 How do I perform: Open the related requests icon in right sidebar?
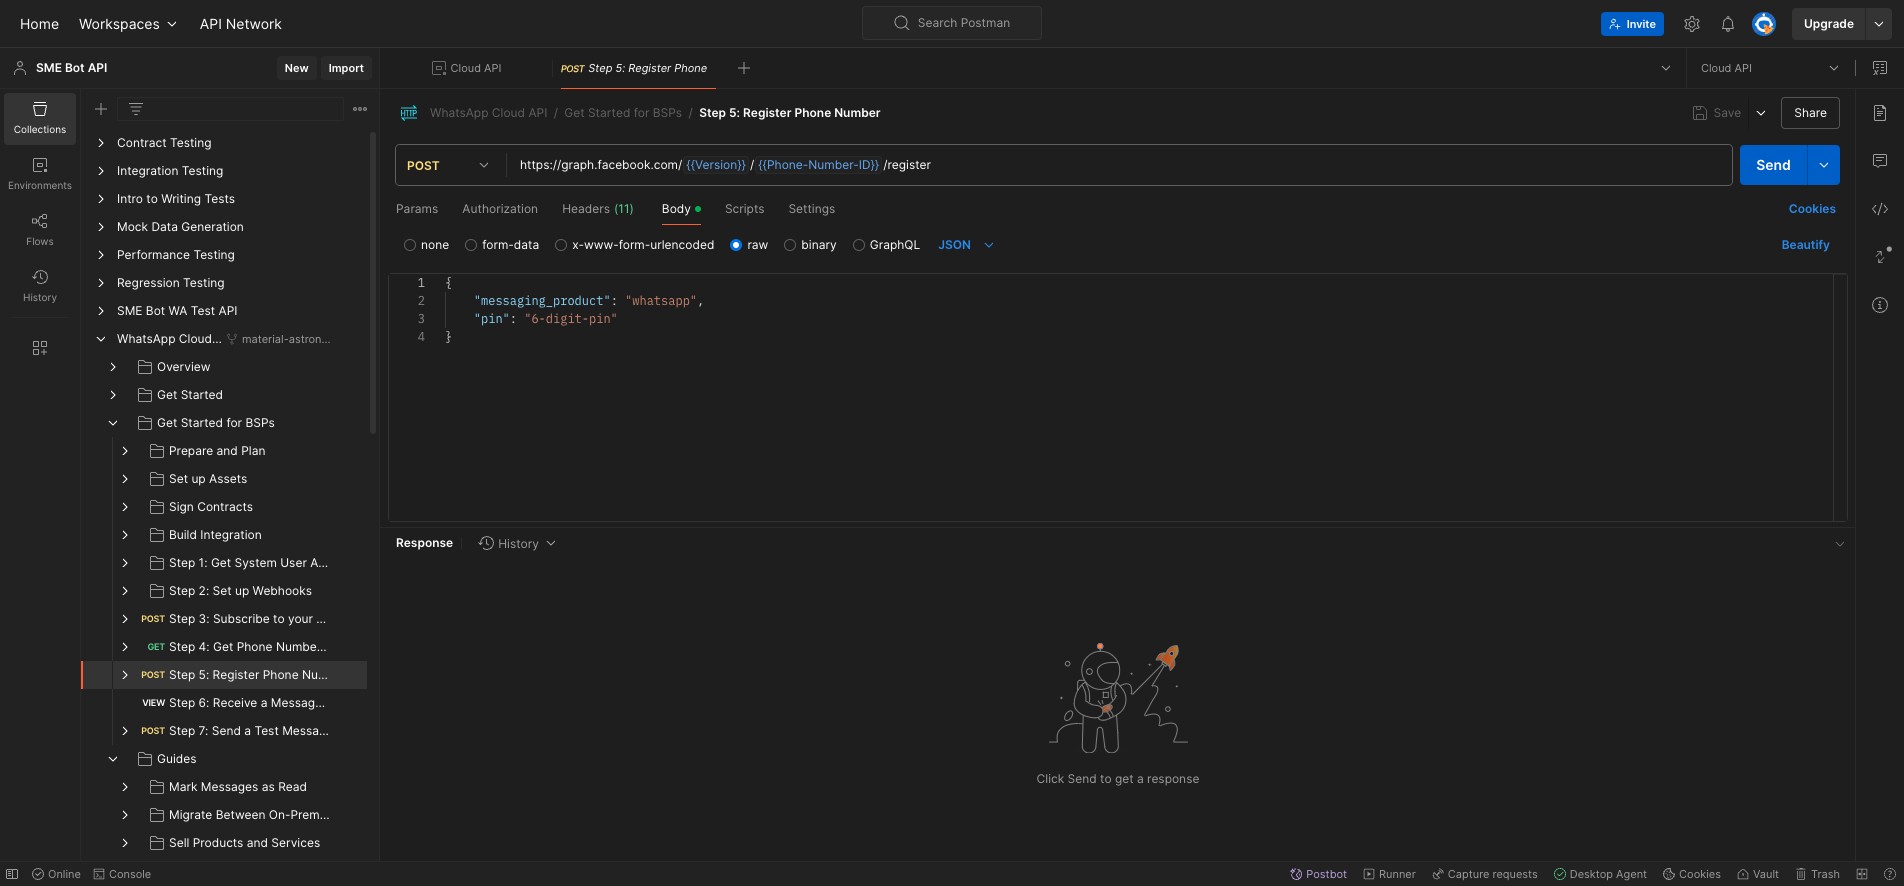point(1881,256)
